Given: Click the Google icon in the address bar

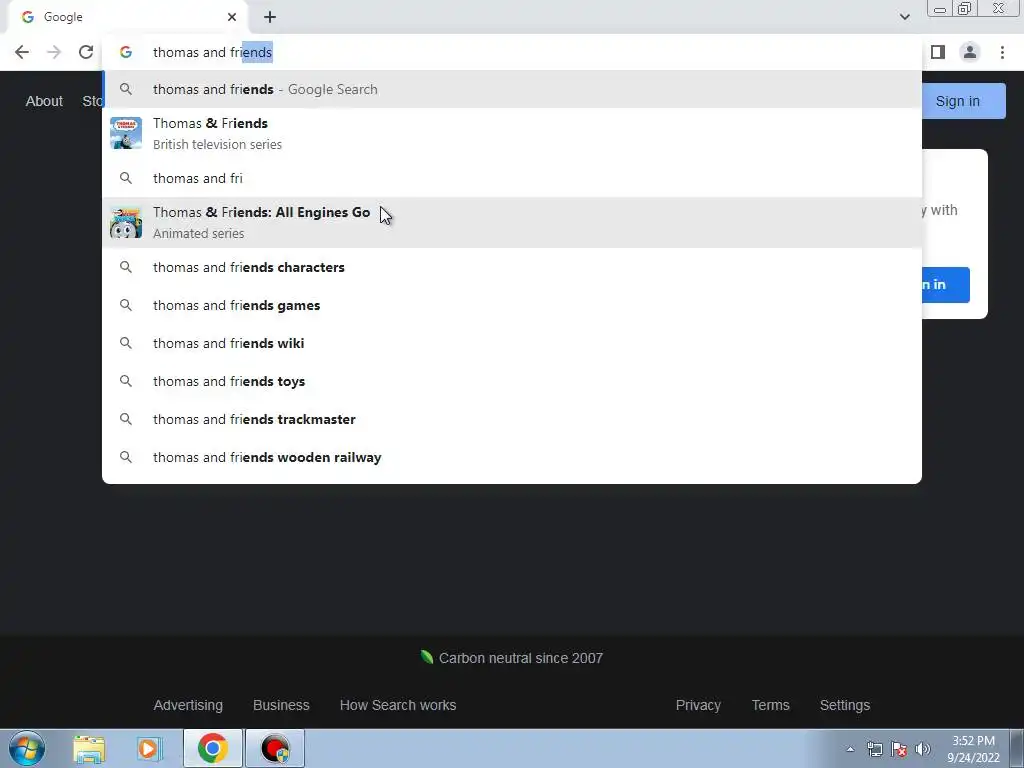Looking at the screenshot, I should 126,52.
